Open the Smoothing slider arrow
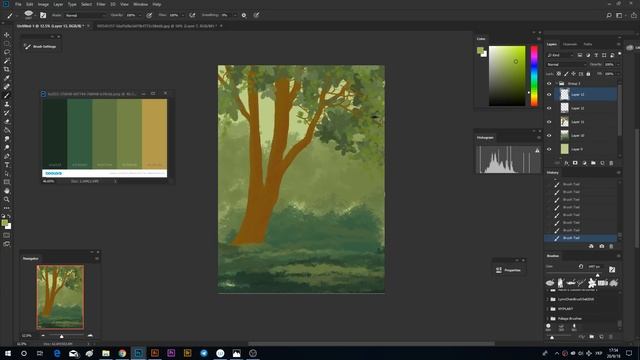 [x=235, y=15]
